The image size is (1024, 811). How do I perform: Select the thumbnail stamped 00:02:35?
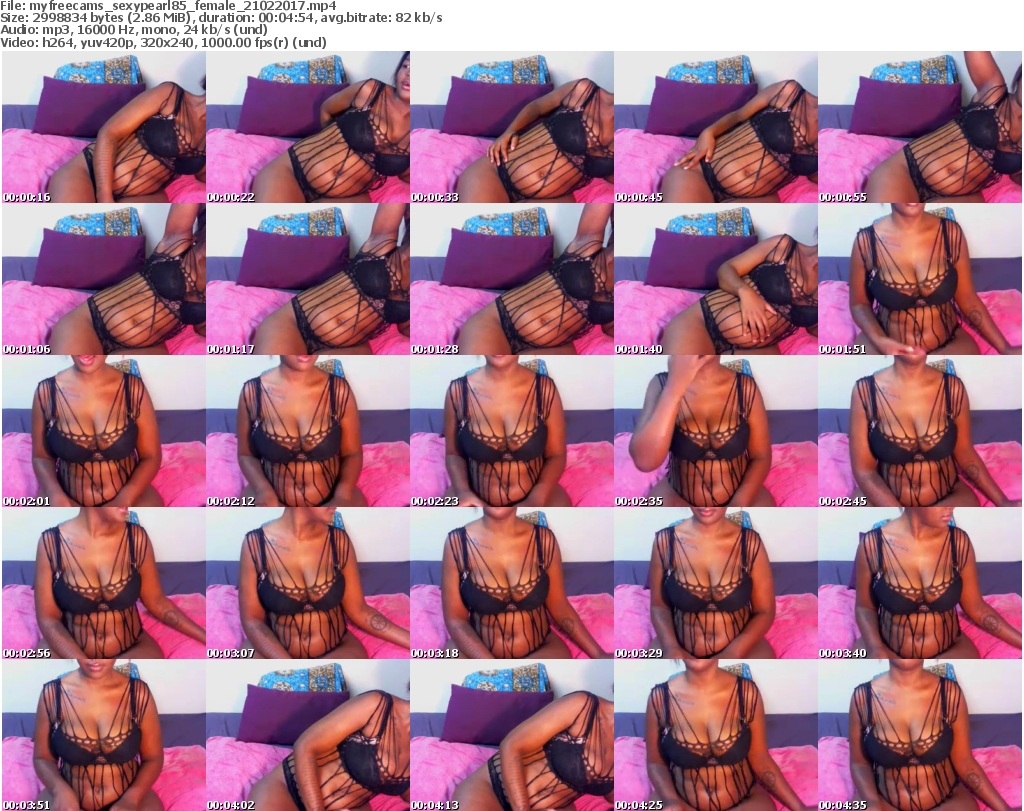(716, 432)
